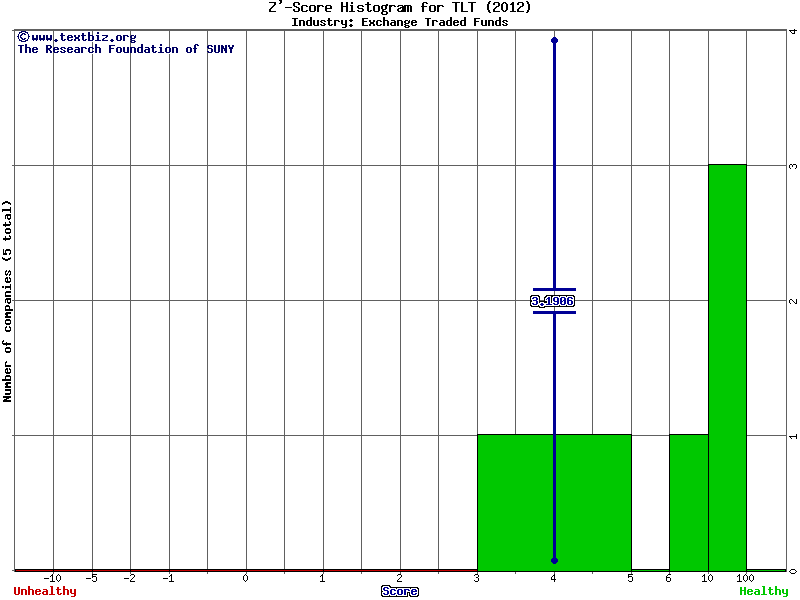Viewport: 800px width, 600px height.
Task: Click the 'Score' x-axis label
Action: pos(400,591)
